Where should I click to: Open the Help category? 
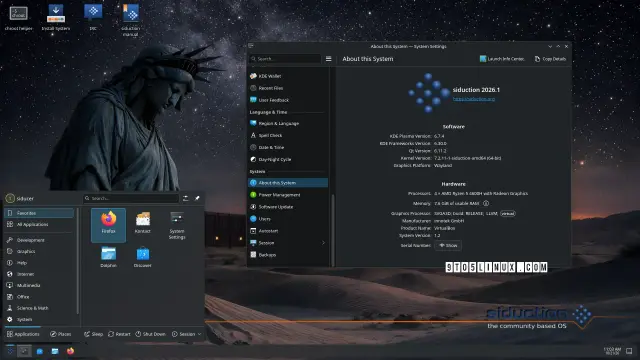click(39, 263)
